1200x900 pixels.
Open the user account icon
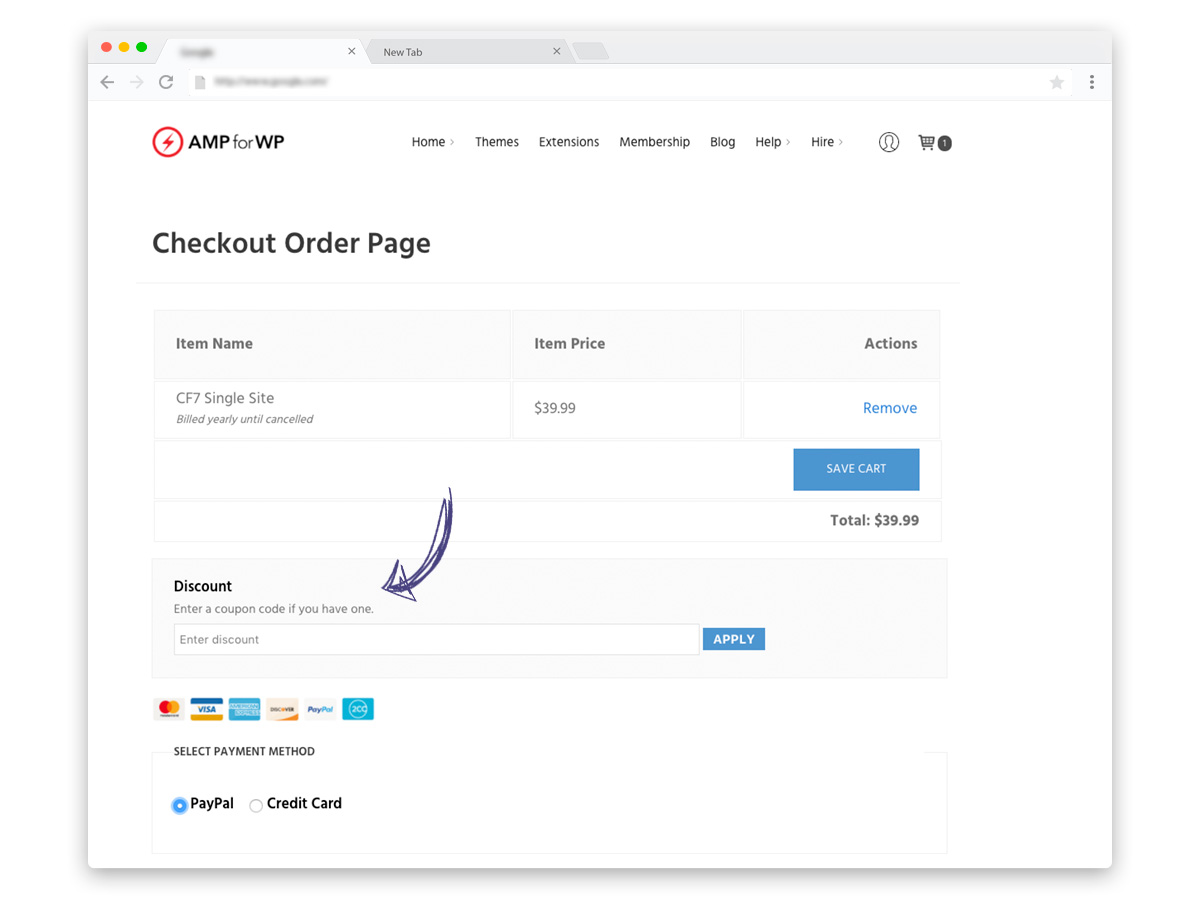888,142
